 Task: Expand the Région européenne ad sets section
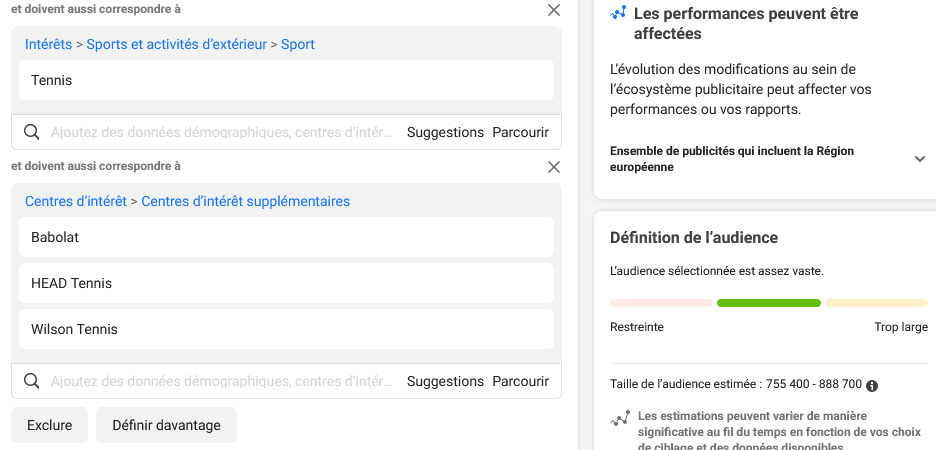pyautogui.click(x=920, y=159)
